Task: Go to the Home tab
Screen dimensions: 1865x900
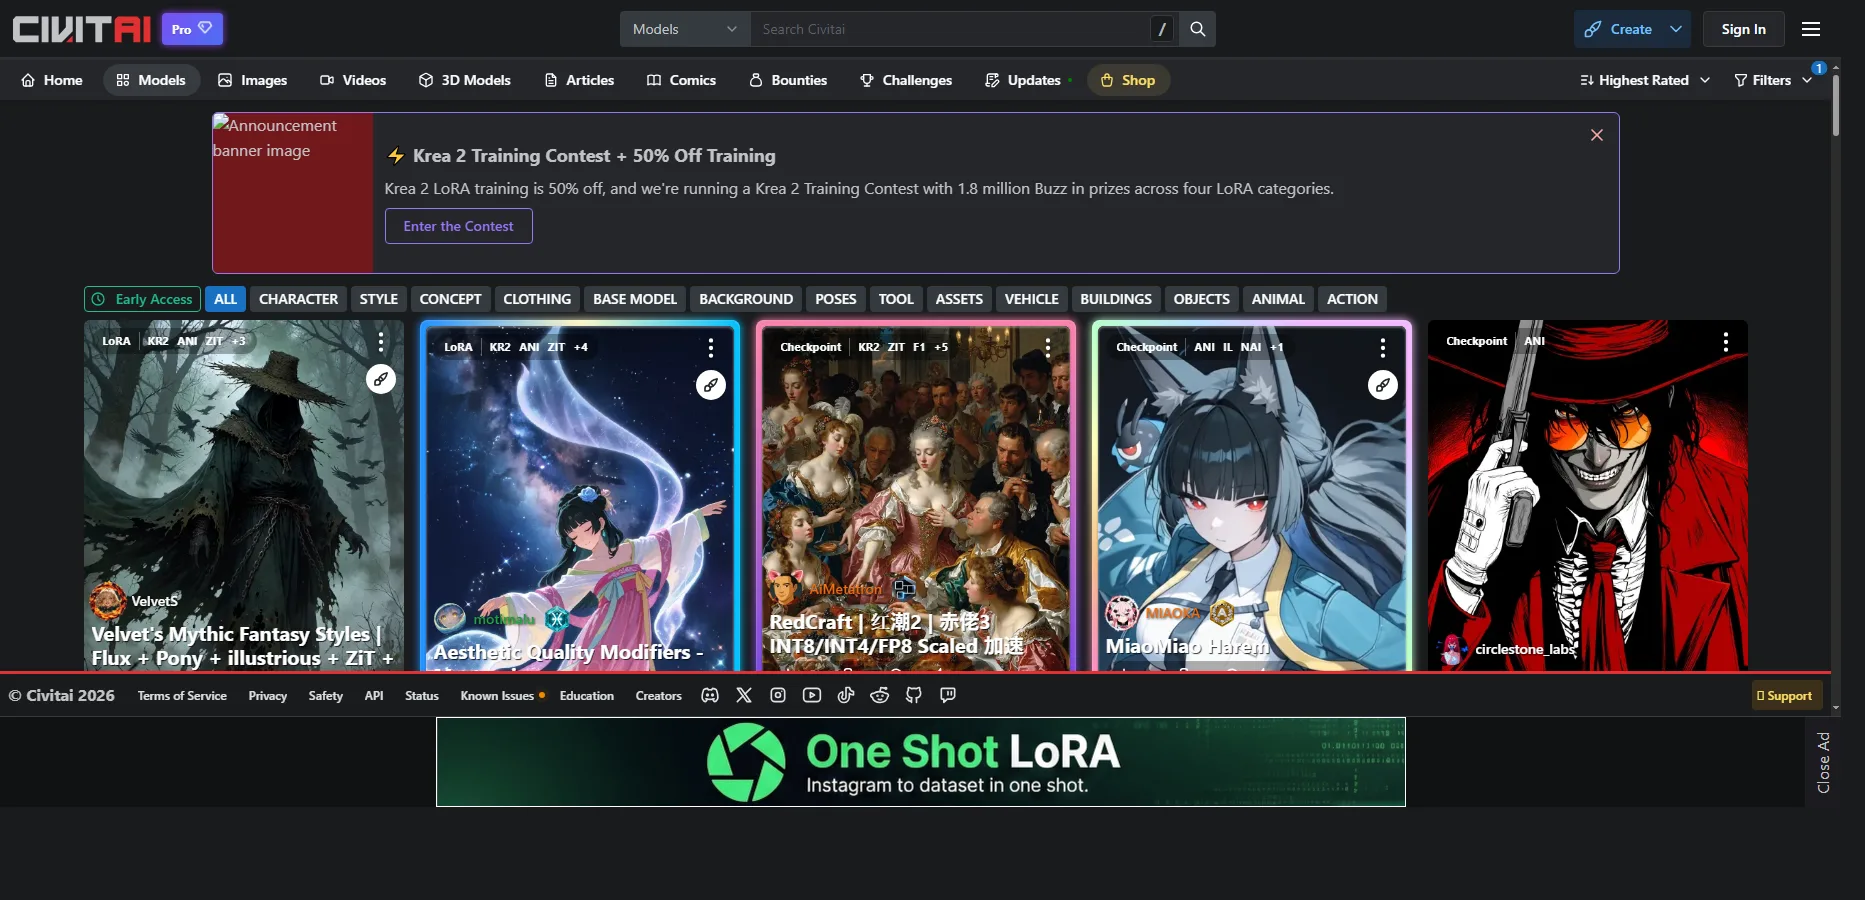Action: 52,80
